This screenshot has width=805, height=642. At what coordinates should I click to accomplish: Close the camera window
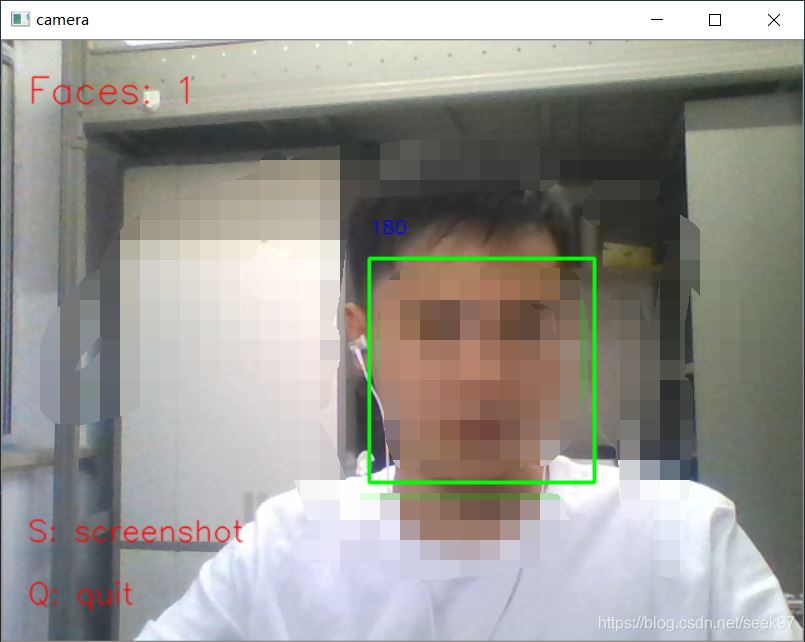(x=774, y=20)
